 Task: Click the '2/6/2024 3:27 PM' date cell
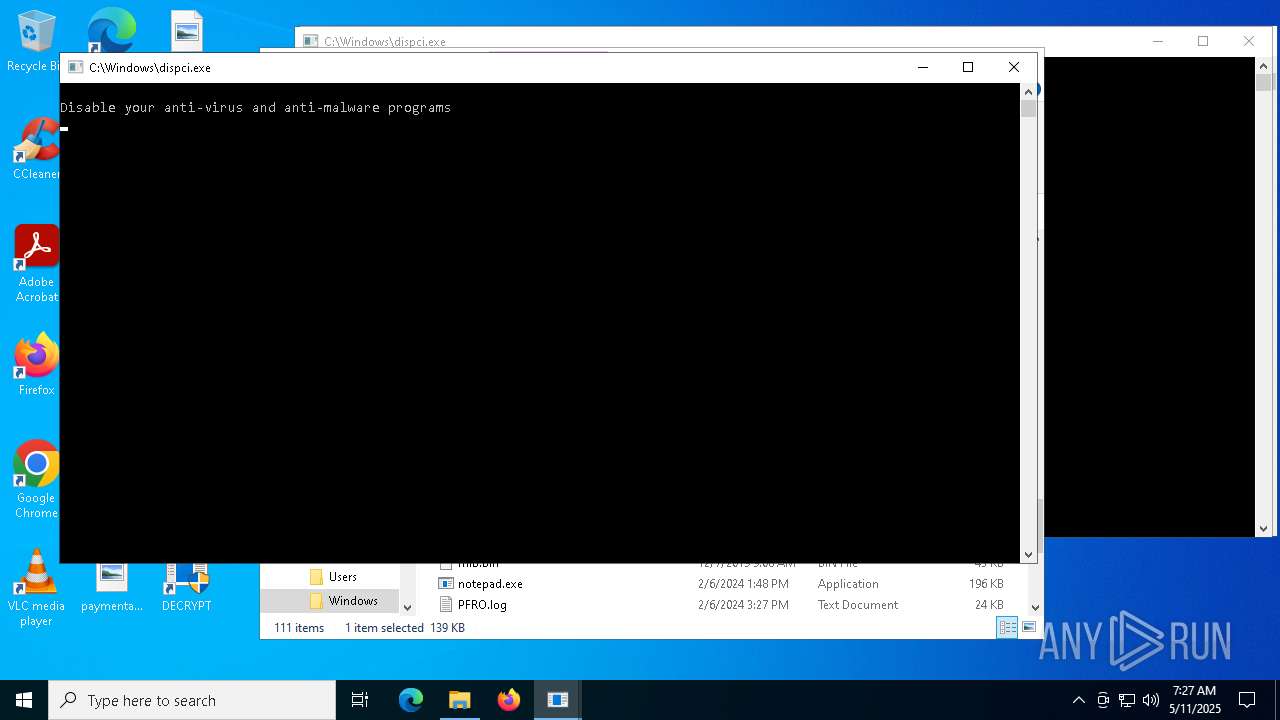coord(743,605)
